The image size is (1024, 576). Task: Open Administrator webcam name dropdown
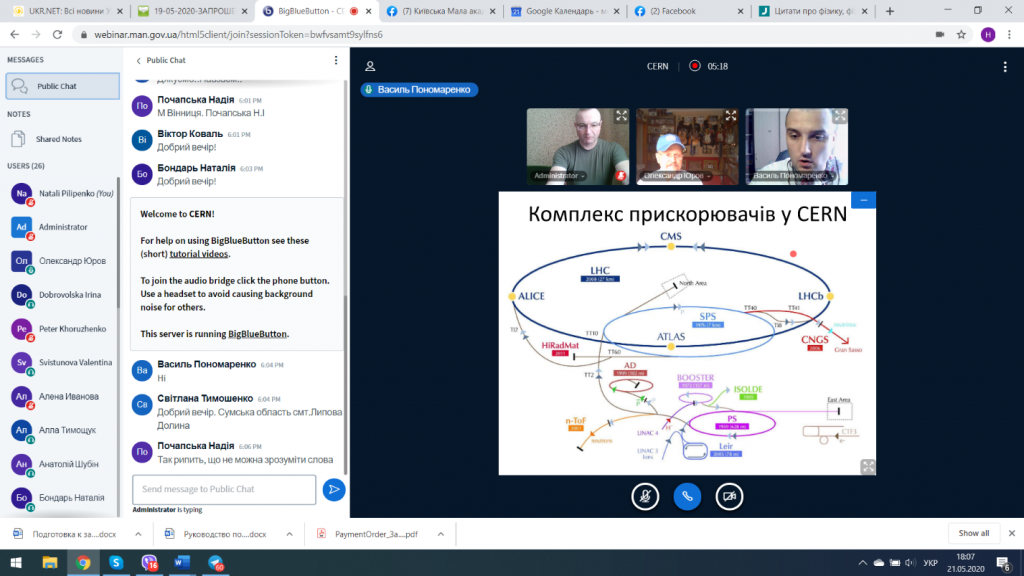pyautogui.click(x=559, y=176)
